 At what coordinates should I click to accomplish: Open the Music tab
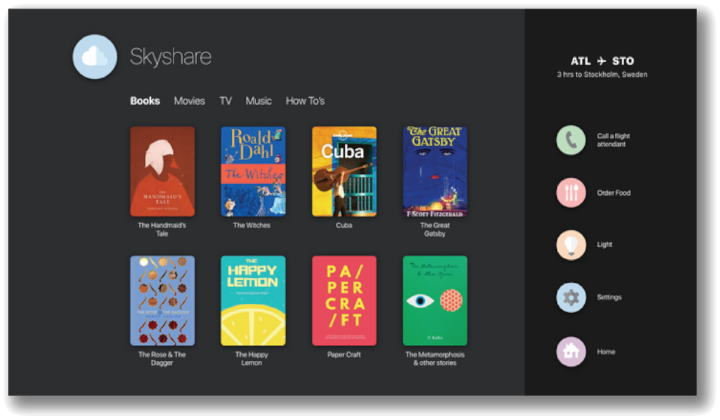(259, 101)
